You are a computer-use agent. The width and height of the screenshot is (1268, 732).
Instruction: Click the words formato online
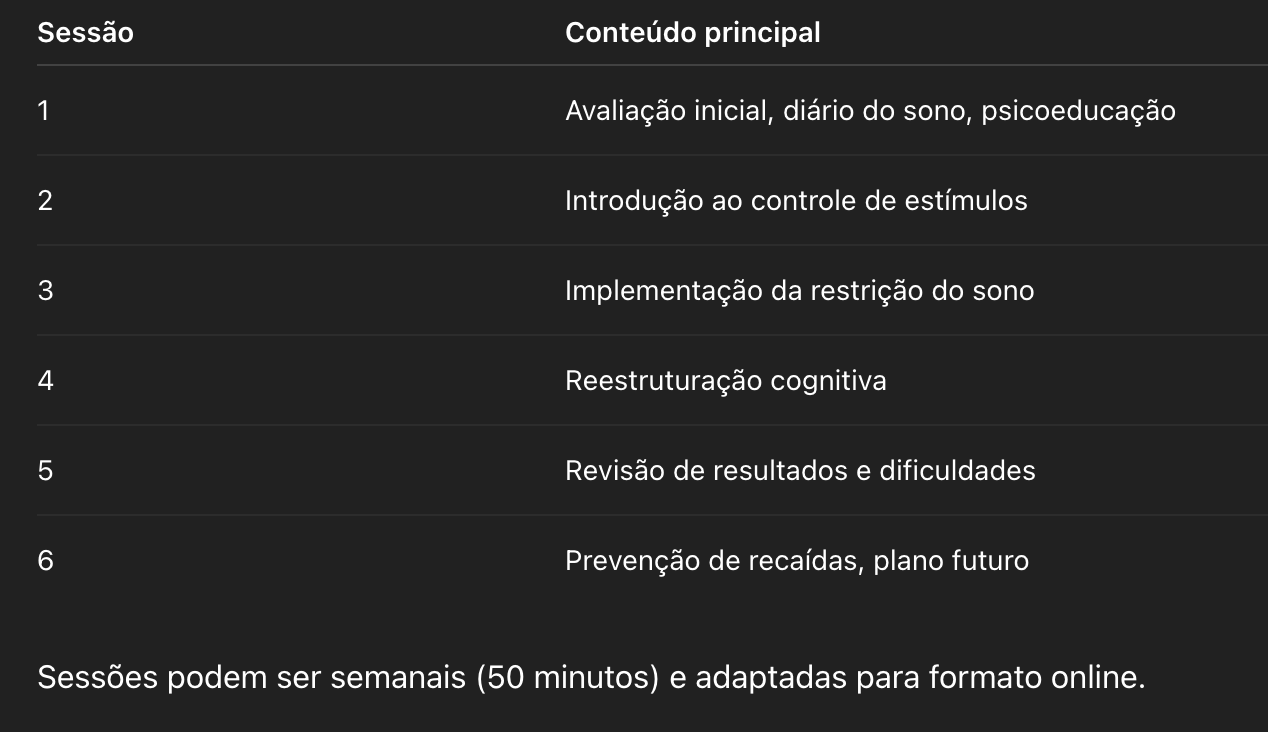(1037, 678)
